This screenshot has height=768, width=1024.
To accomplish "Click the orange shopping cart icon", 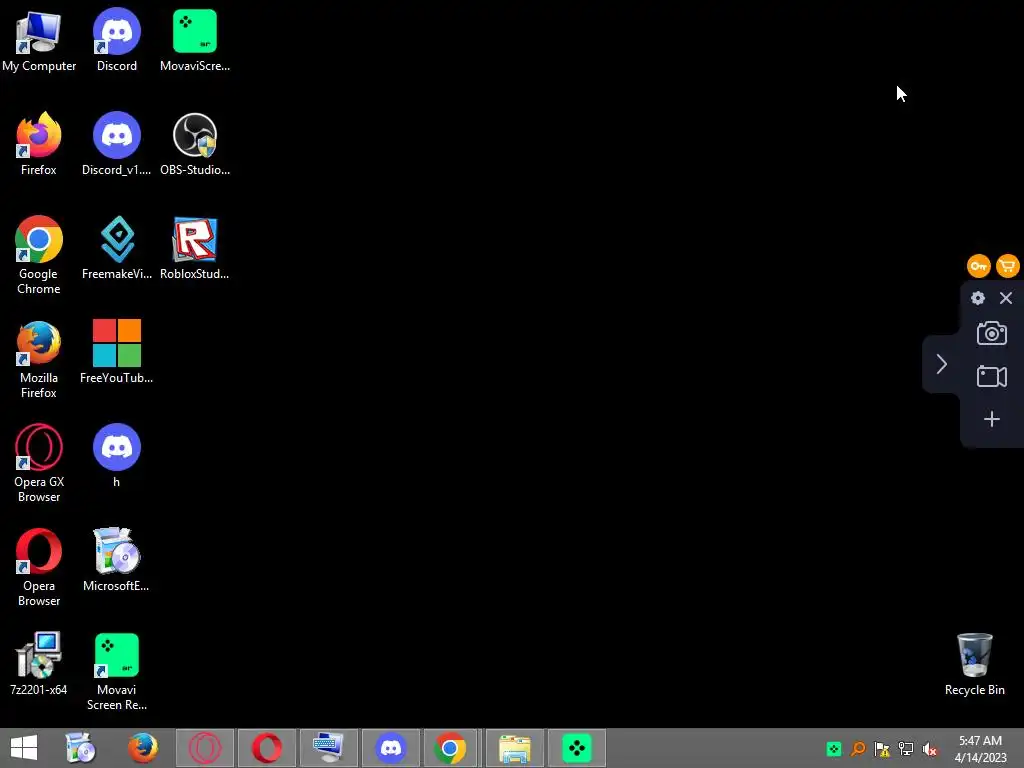I will tap(1008, 266).
